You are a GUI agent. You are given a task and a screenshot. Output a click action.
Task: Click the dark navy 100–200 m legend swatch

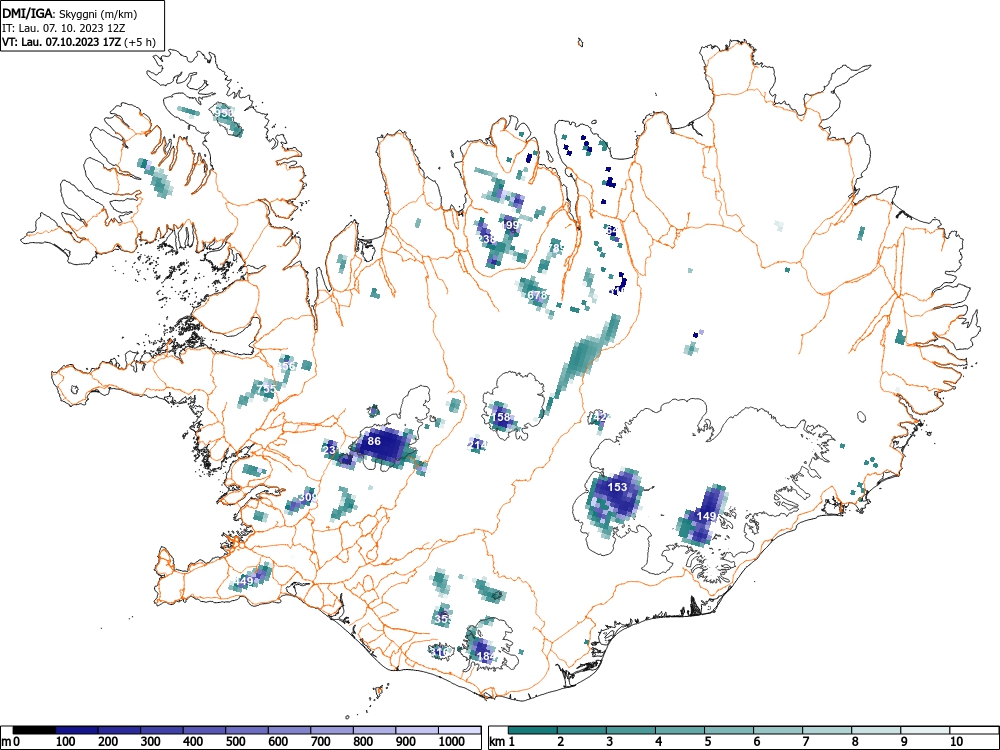77,730
